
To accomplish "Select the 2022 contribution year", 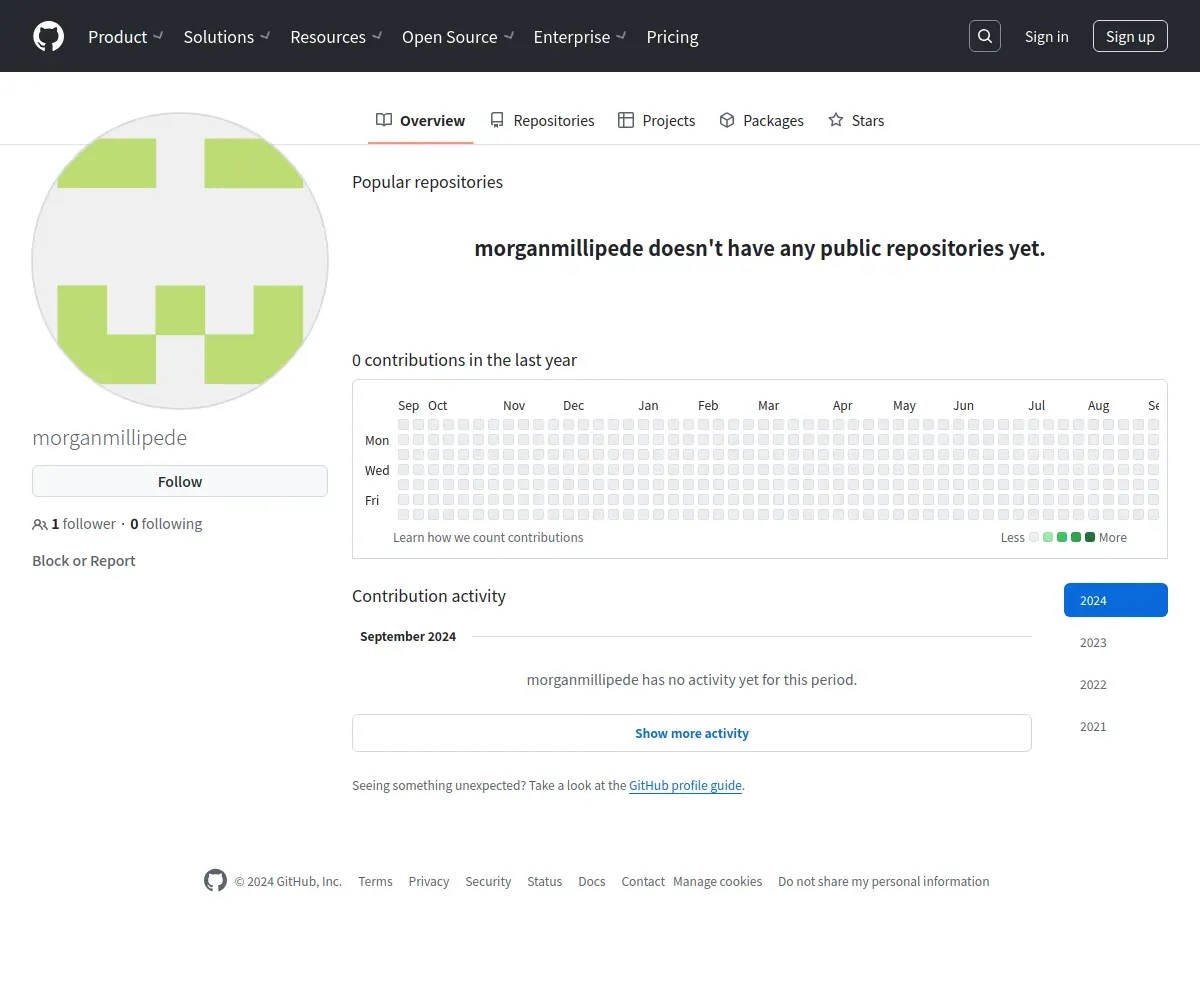I will (x=1116, y=684).
